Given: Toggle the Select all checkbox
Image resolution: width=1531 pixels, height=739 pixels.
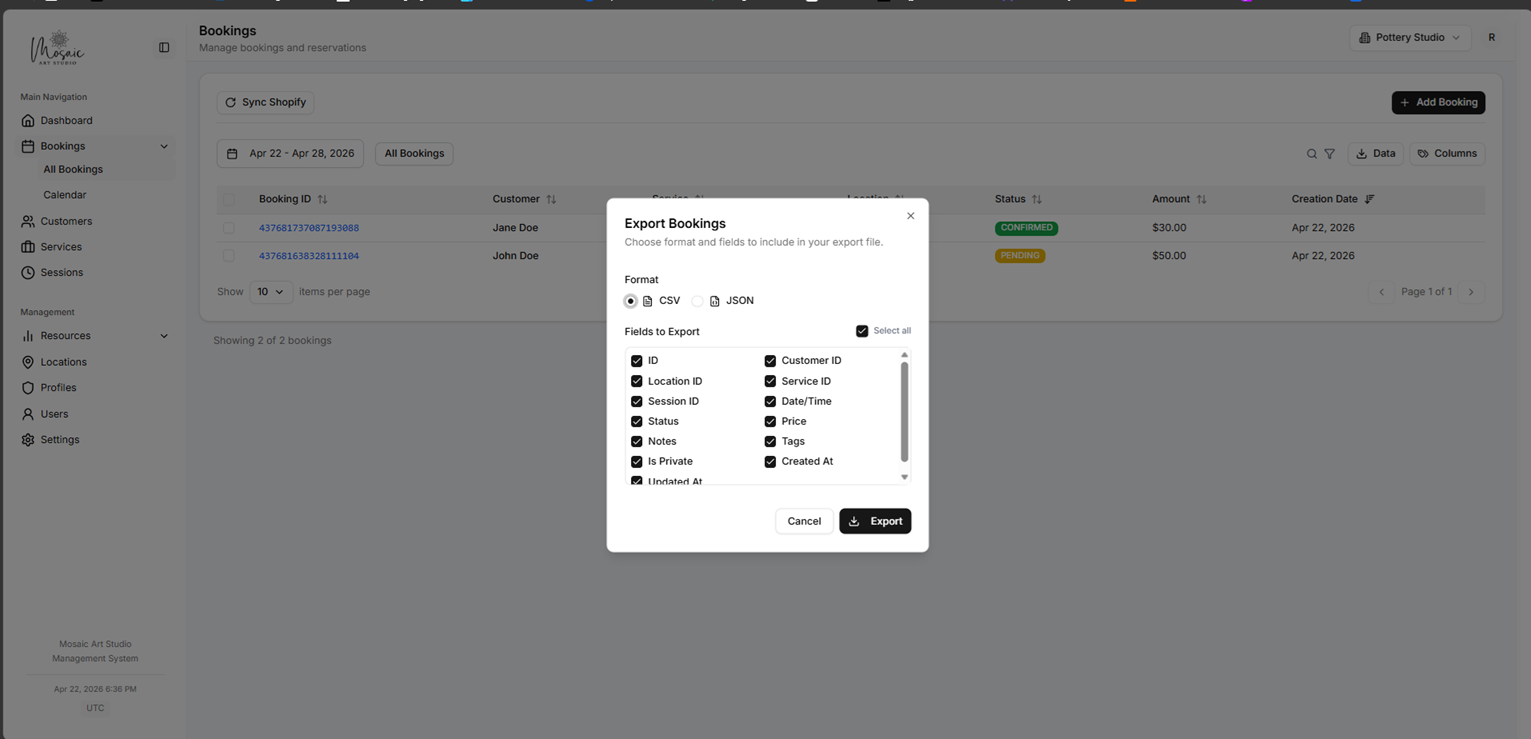Looking at the screenshot, I should 862,330.
